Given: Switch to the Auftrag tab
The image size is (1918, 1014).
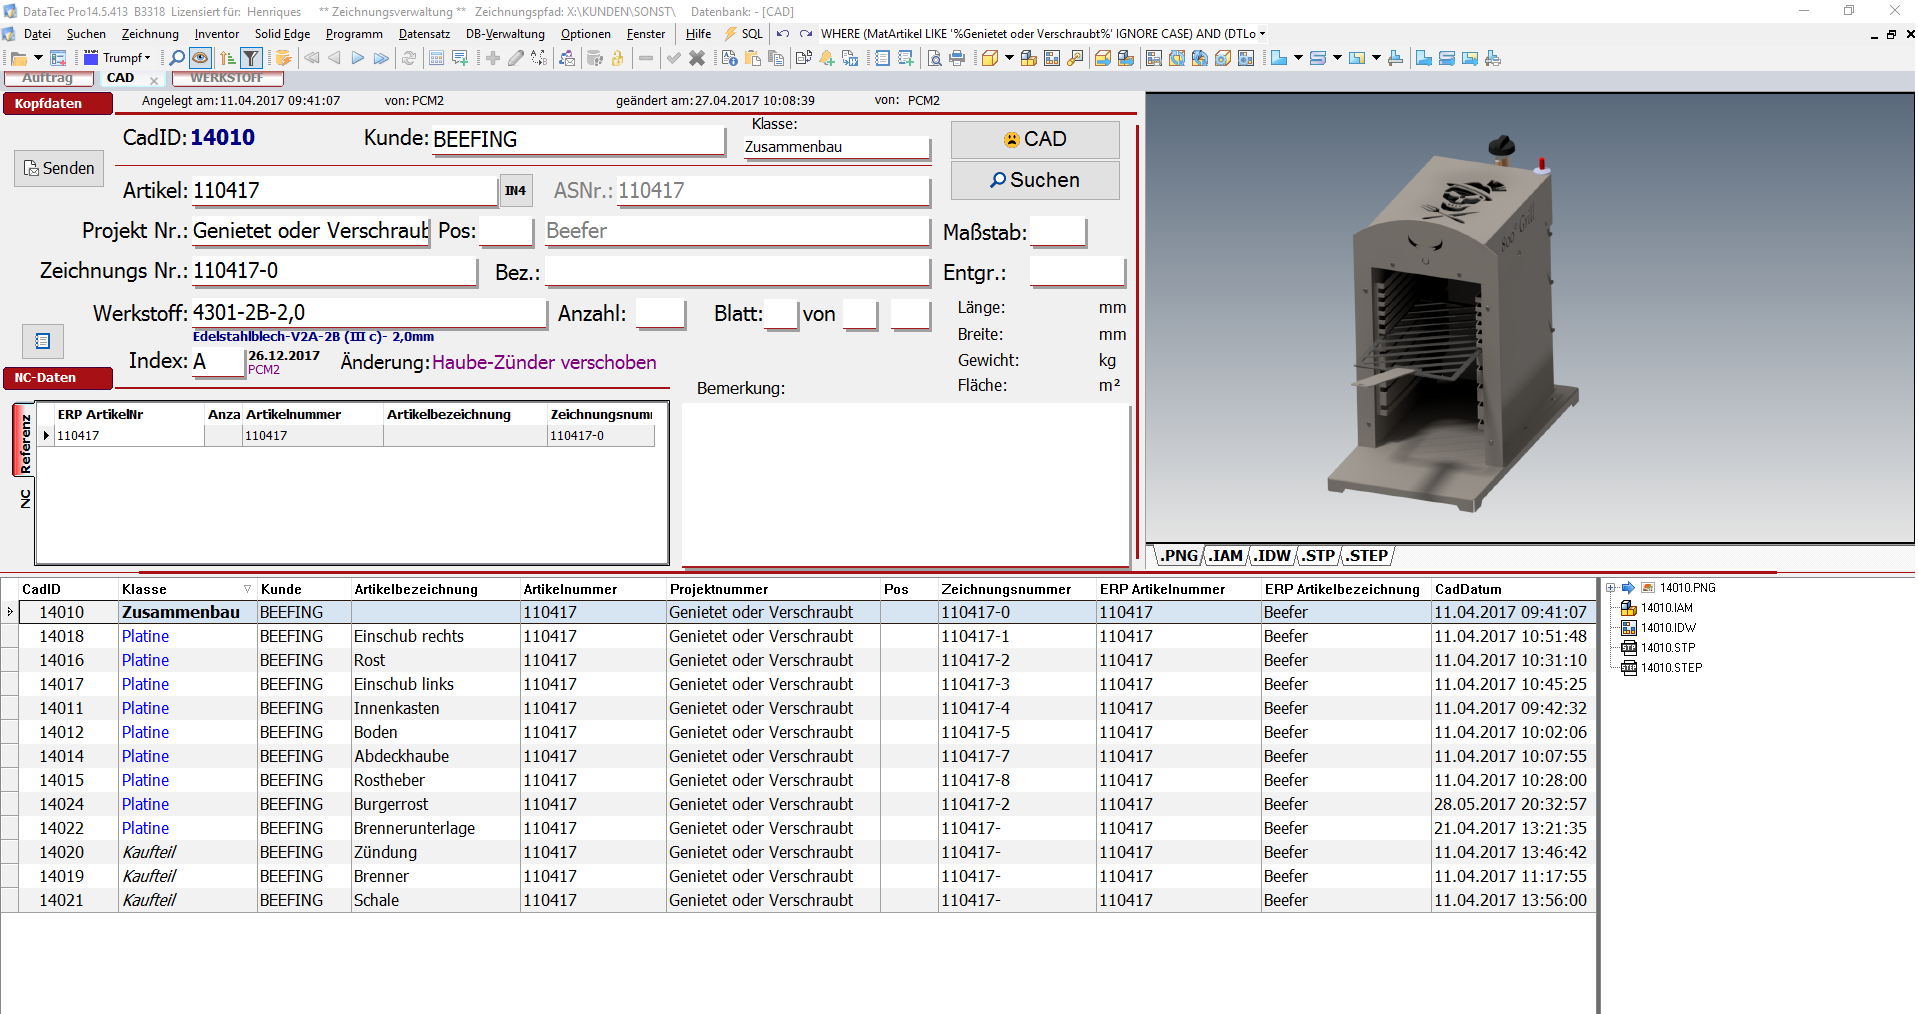Looking at the screenshot, I should 48,78.
